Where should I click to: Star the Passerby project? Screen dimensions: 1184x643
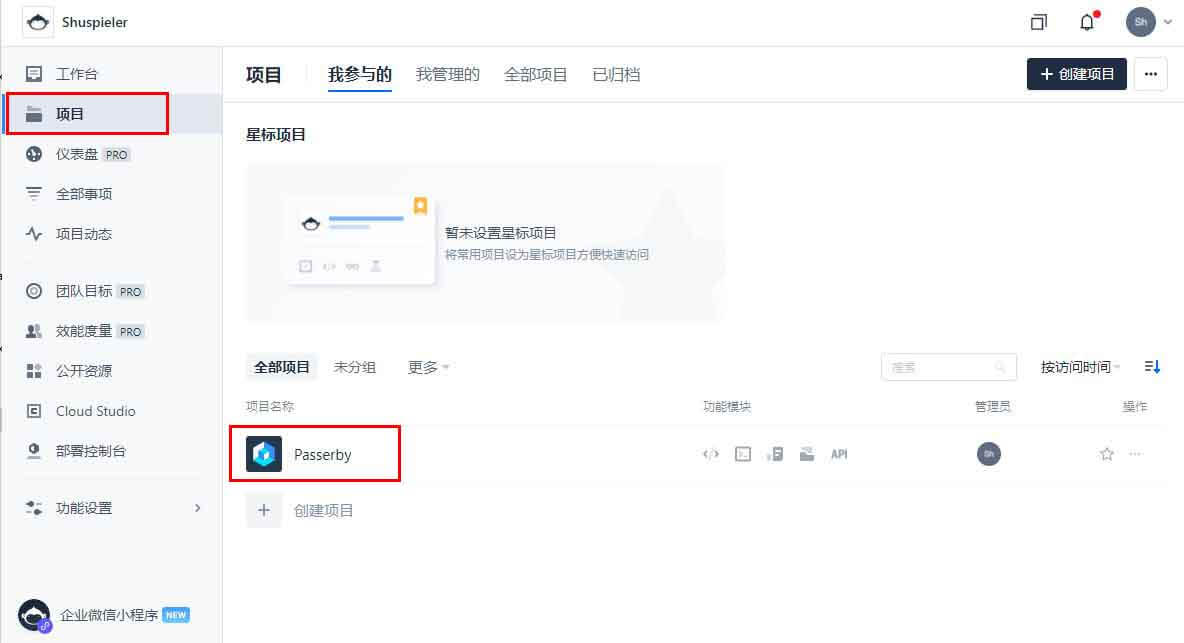pyautogui.click(x=1107, y=454)
